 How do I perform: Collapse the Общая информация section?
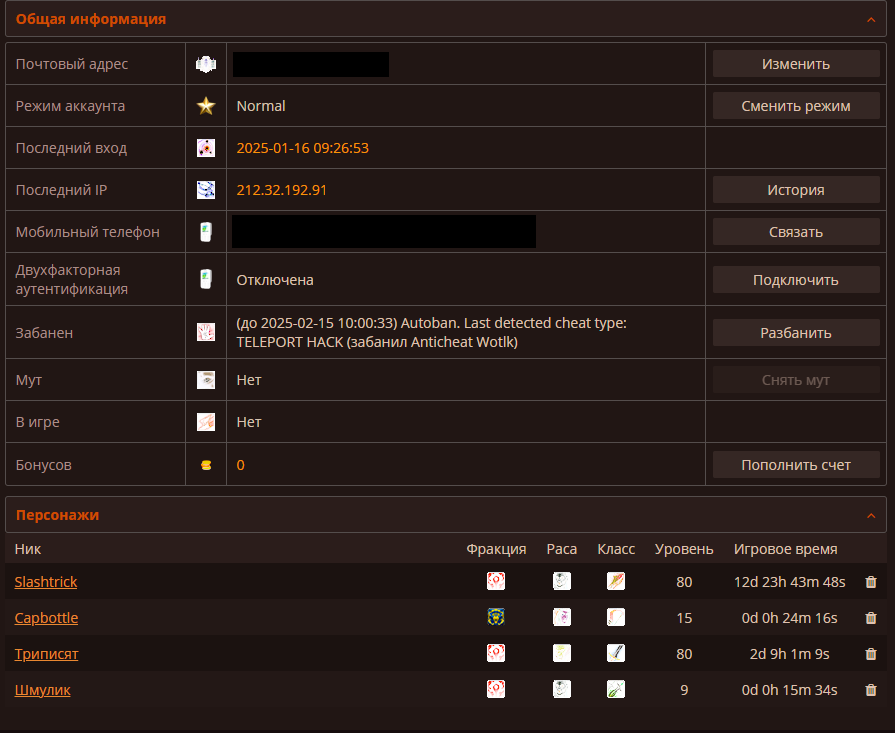[x=870, y=19]
